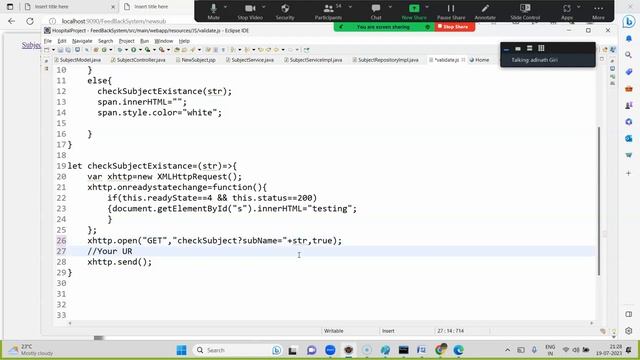Click the red Stop Share button
Screen dimensions: 640x360
[x=455, y=27]
